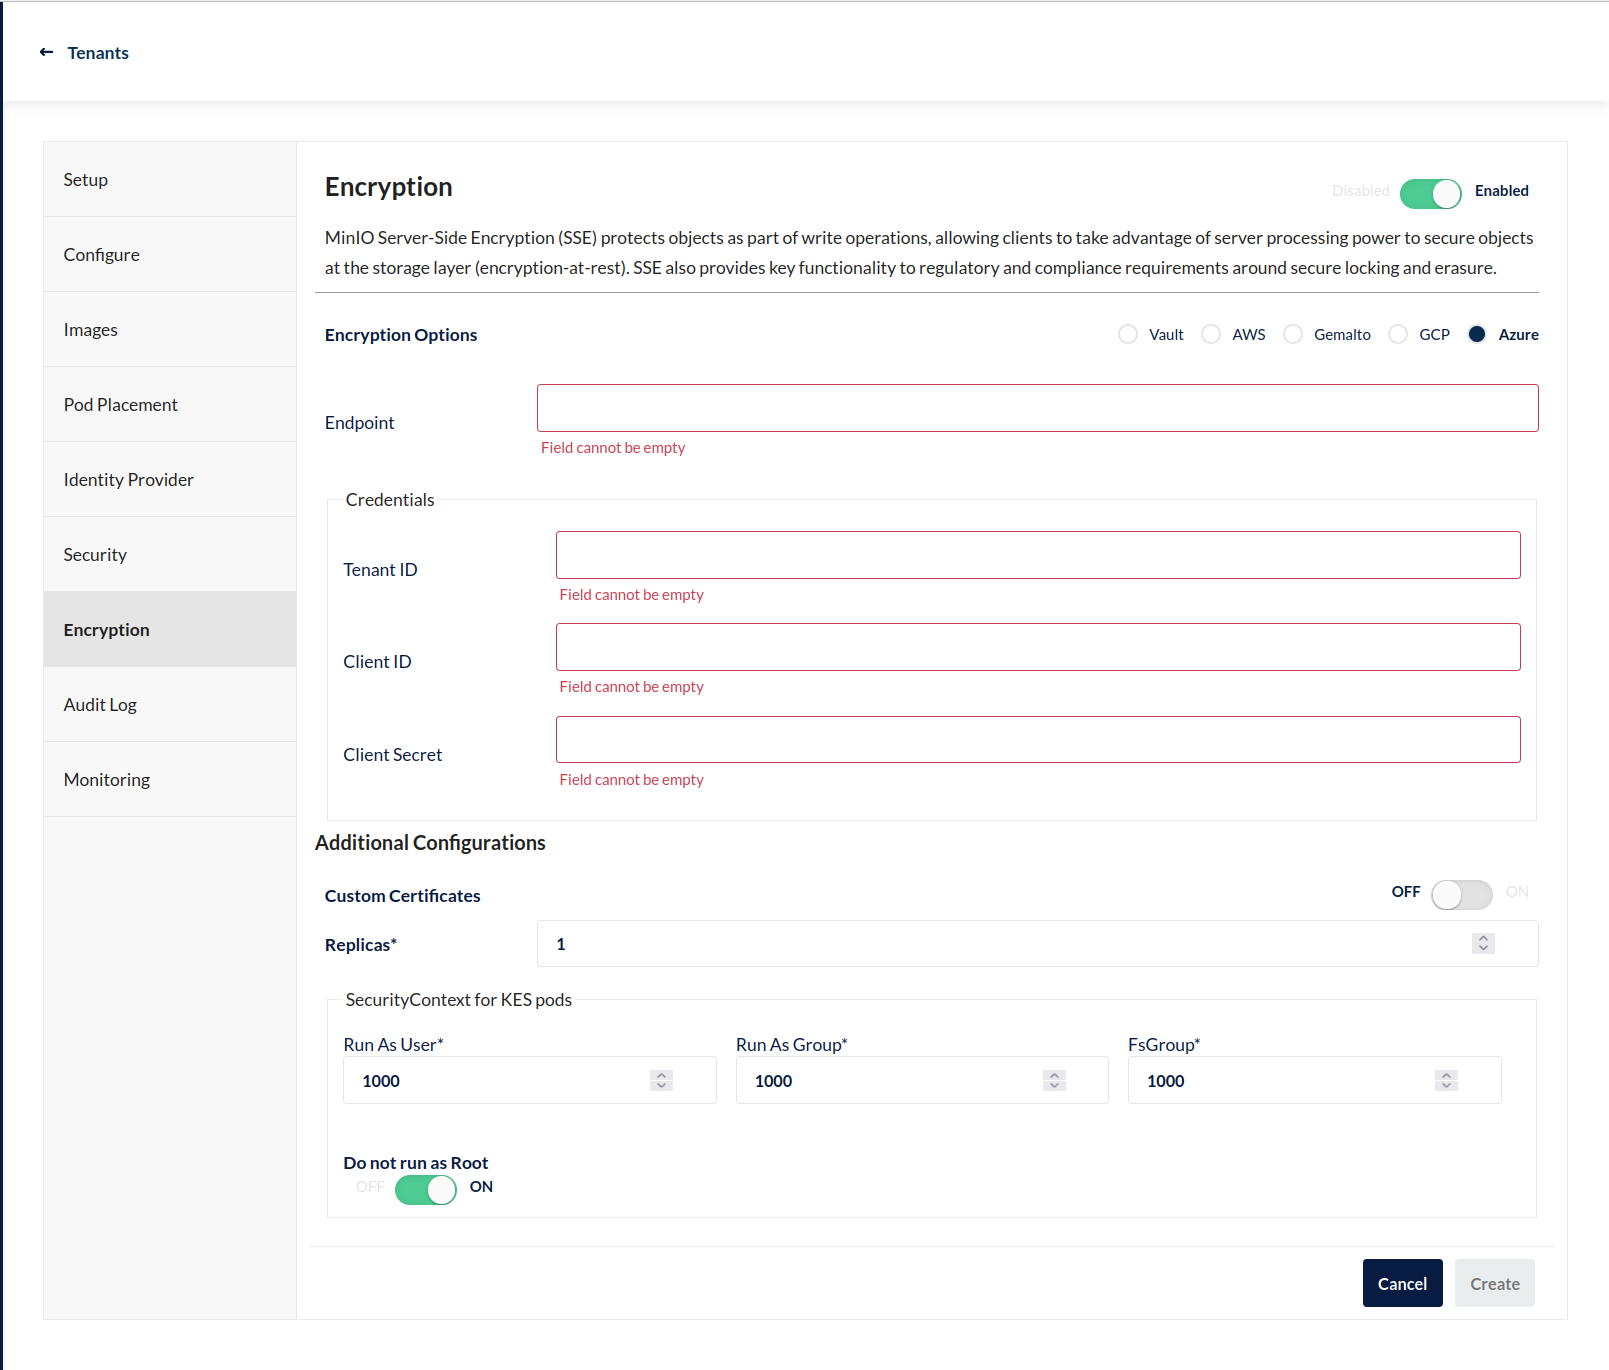Screen dimensions: 1609x1370
Task: Click the Encryption page heading
Action: pyautogui.click(x=389, y=187)
